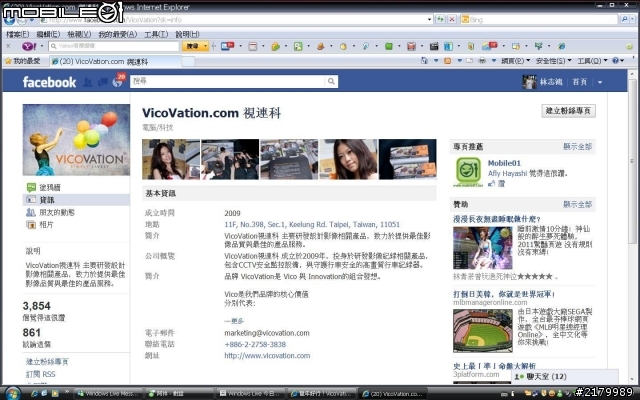This screenshot has height=400, width=640.
Task: Open the Windows Start orb
Action: 12,393
